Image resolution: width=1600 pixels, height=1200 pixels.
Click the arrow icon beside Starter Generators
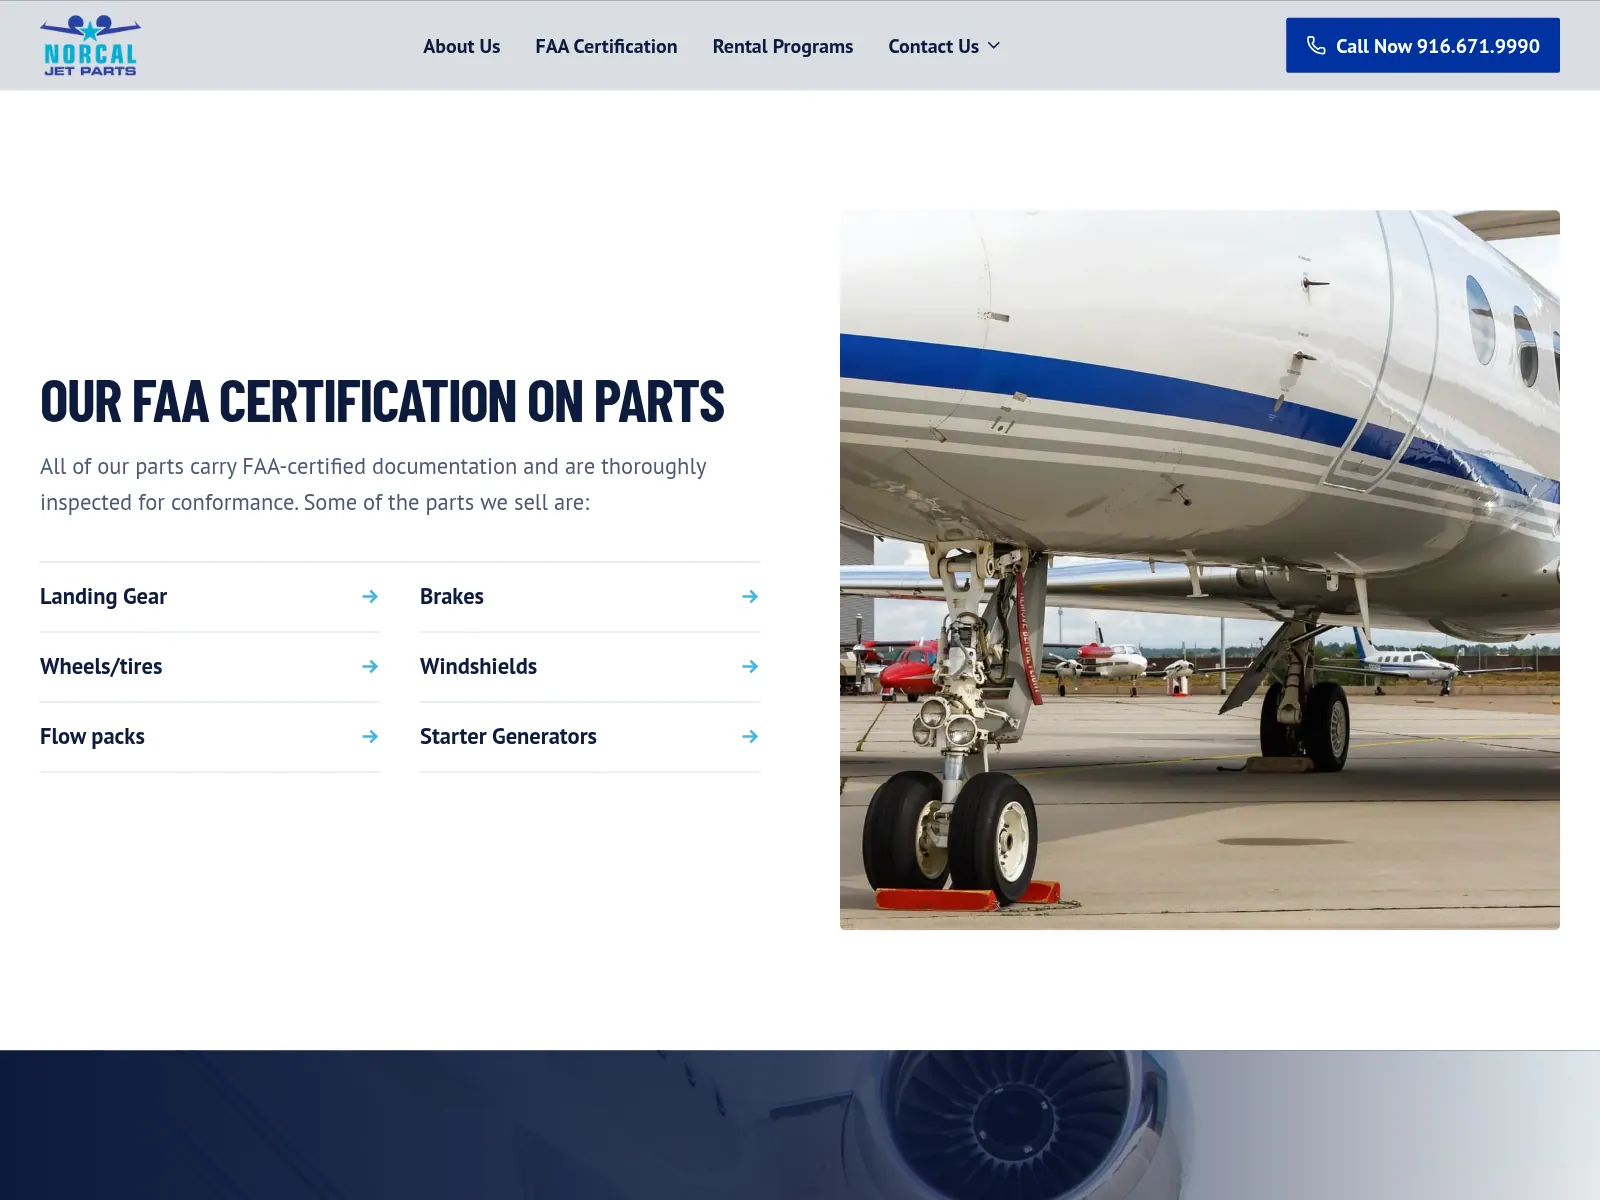(x=750, y=737)
